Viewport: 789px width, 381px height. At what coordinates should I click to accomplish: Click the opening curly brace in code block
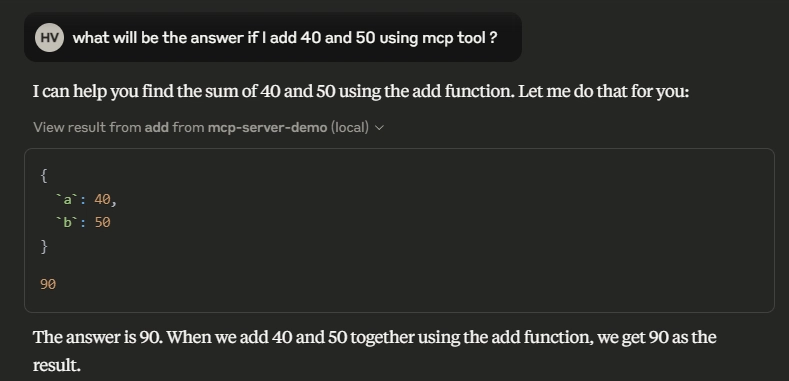pos(44,176)
